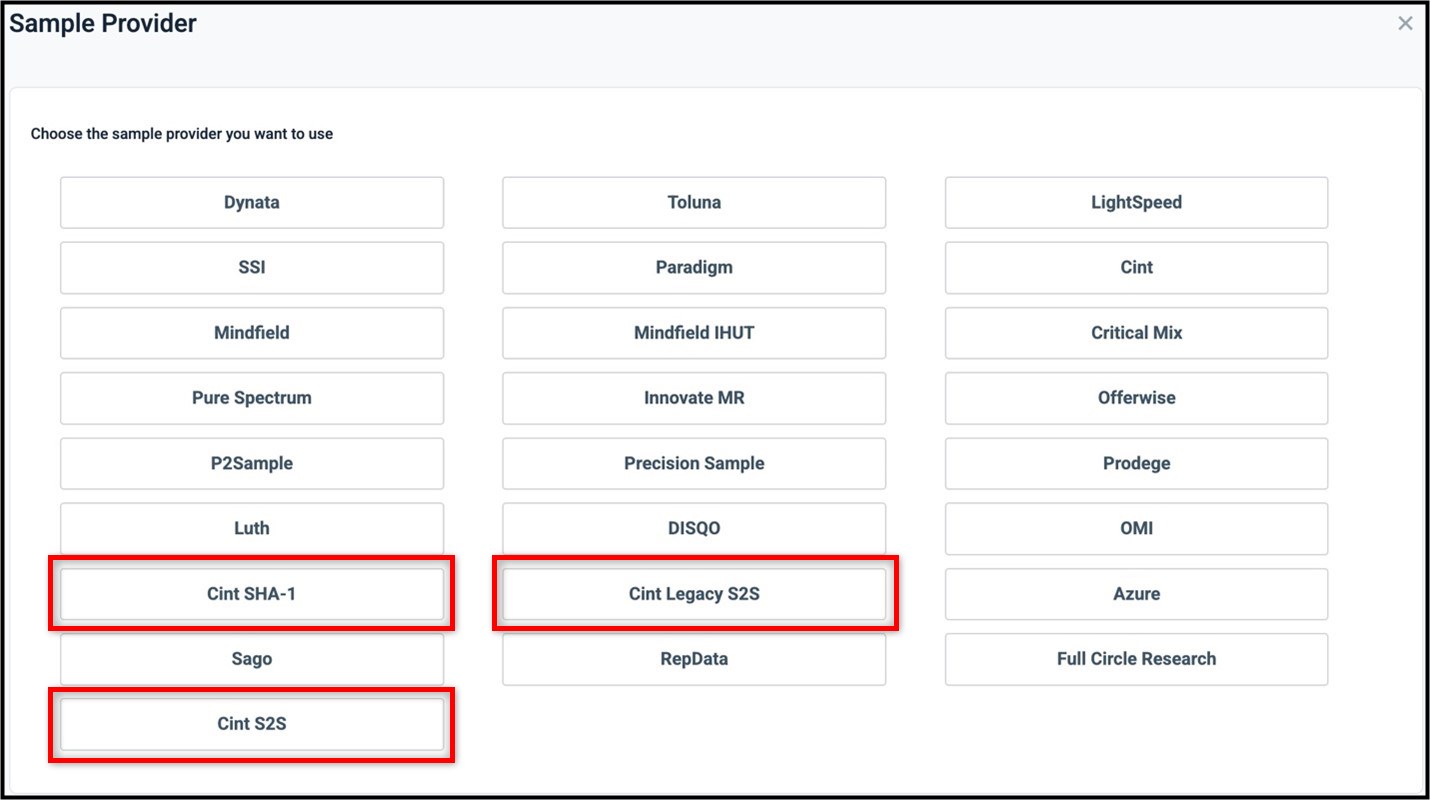Choose Pure Spectrum as provider
The image size is (1430, 800).
point(251,398)
